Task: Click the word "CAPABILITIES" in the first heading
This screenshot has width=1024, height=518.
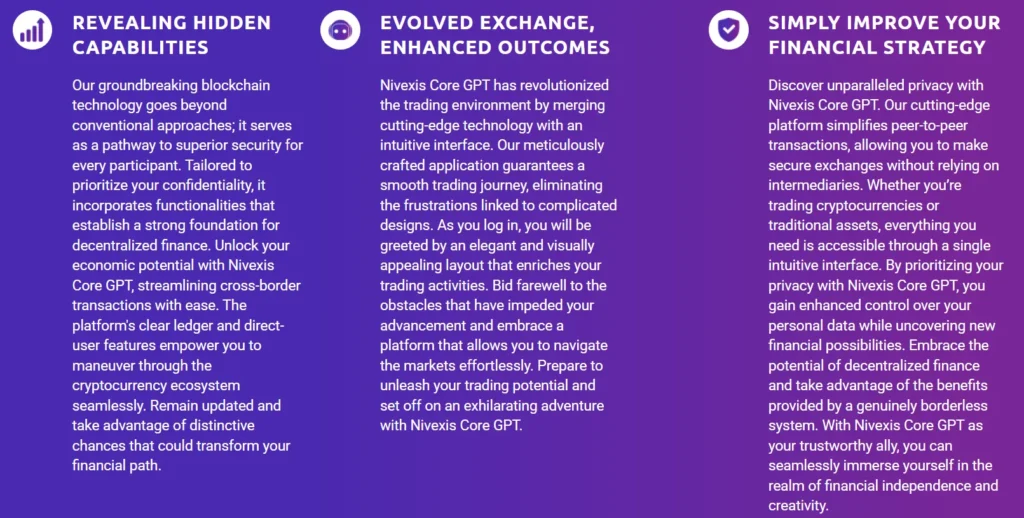Action: coord(140,47)
